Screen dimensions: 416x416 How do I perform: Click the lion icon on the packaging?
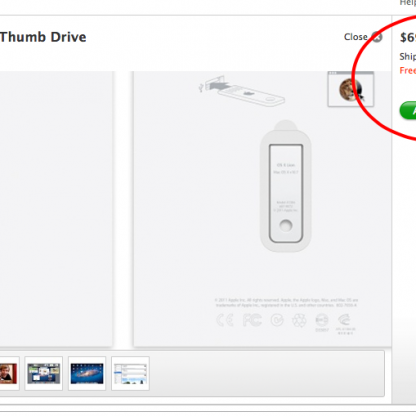click(351, 89)
